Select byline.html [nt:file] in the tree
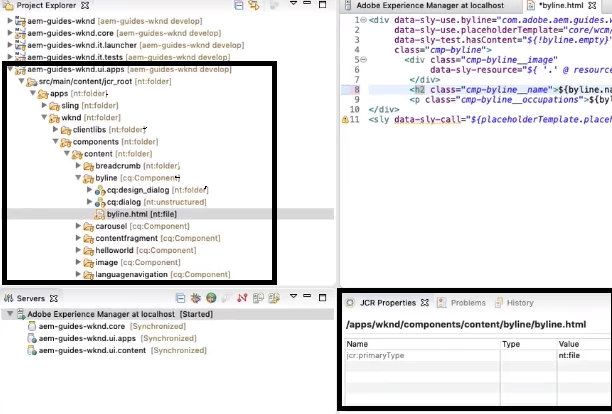 point(142,214)
